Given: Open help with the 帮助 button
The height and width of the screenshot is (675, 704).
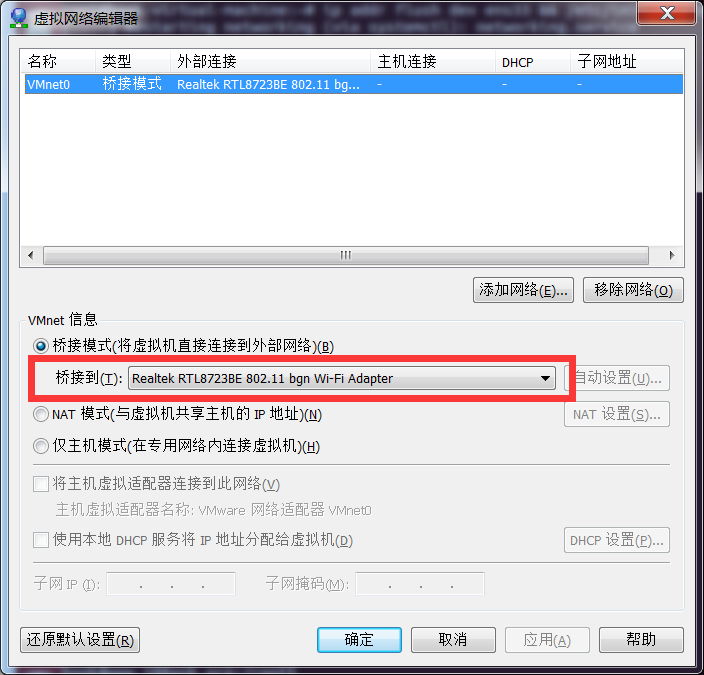Looking at the screenshot, I should 641,640.
